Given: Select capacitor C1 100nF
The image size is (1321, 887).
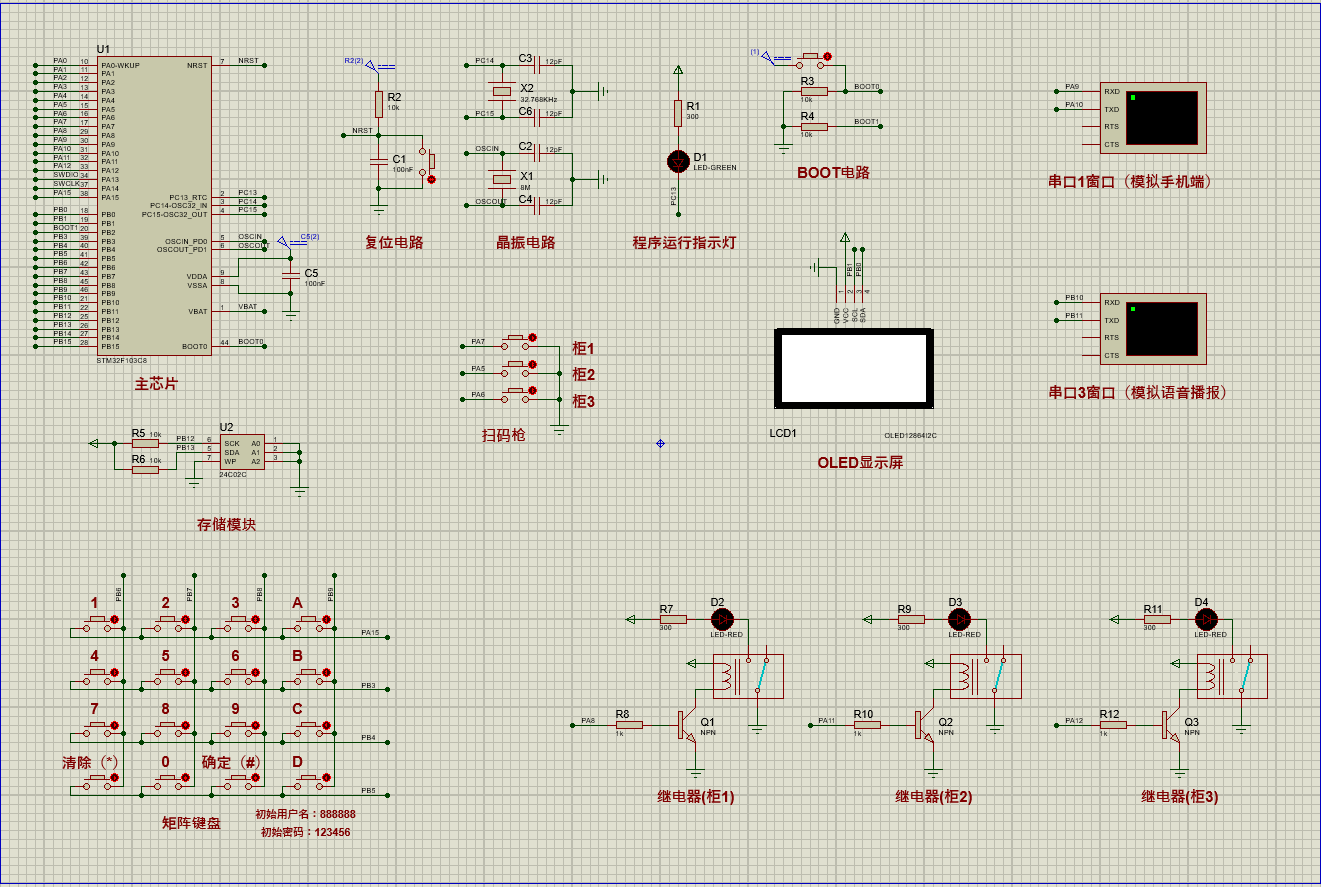Looking at the screenshot, I should [379, 160].
